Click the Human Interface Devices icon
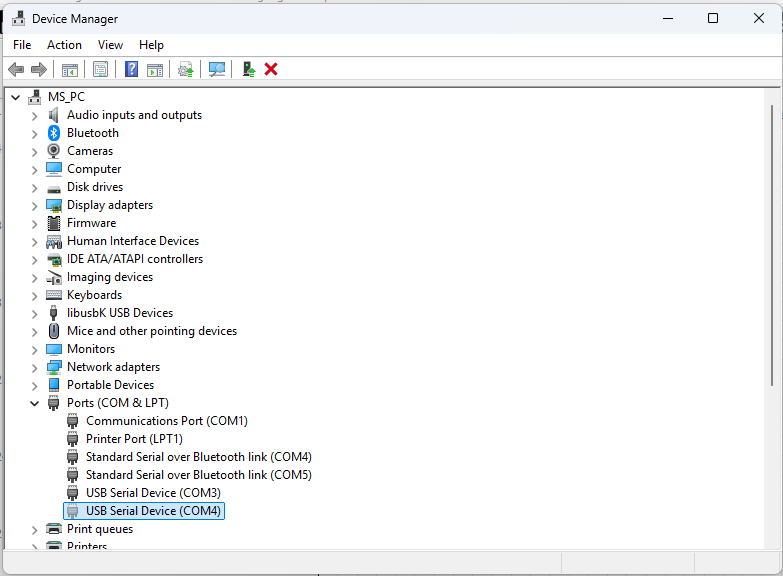The height and width of the screenshot is (576, 783). pos(54,242)
